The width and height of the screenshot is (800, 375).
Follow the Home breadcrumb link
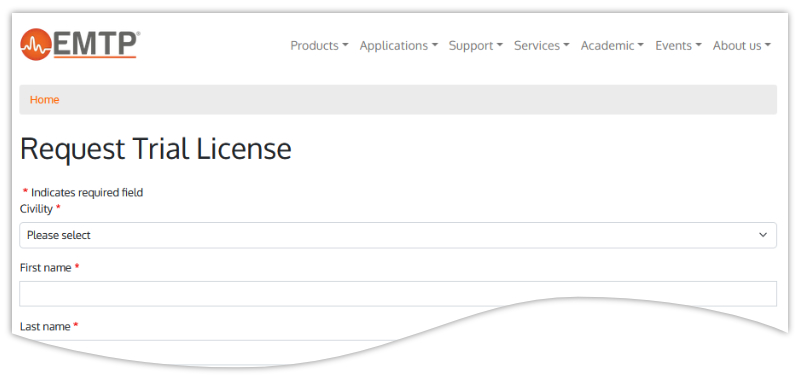tap(44, 99)
